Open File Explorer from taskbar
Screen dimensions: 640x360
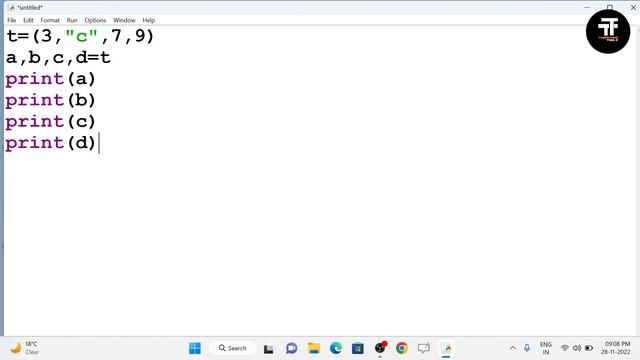(x=314, y=348)
